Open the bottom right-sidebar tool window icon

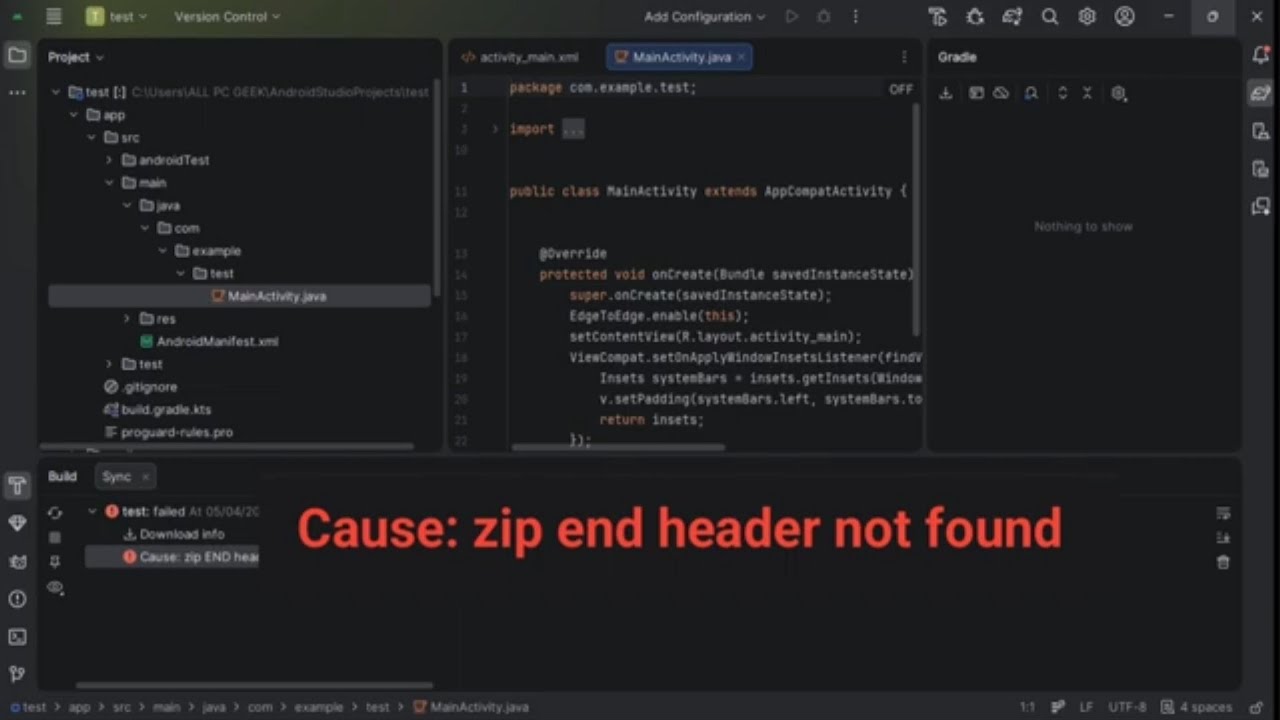click(x=1261, y=206)
